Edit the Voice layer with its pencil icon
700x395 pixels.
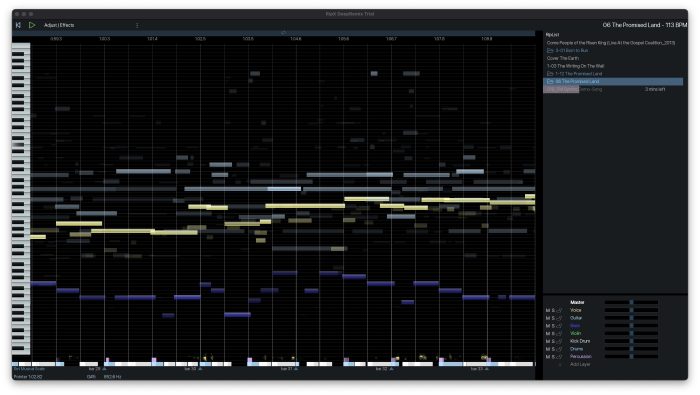pos(559,311)
